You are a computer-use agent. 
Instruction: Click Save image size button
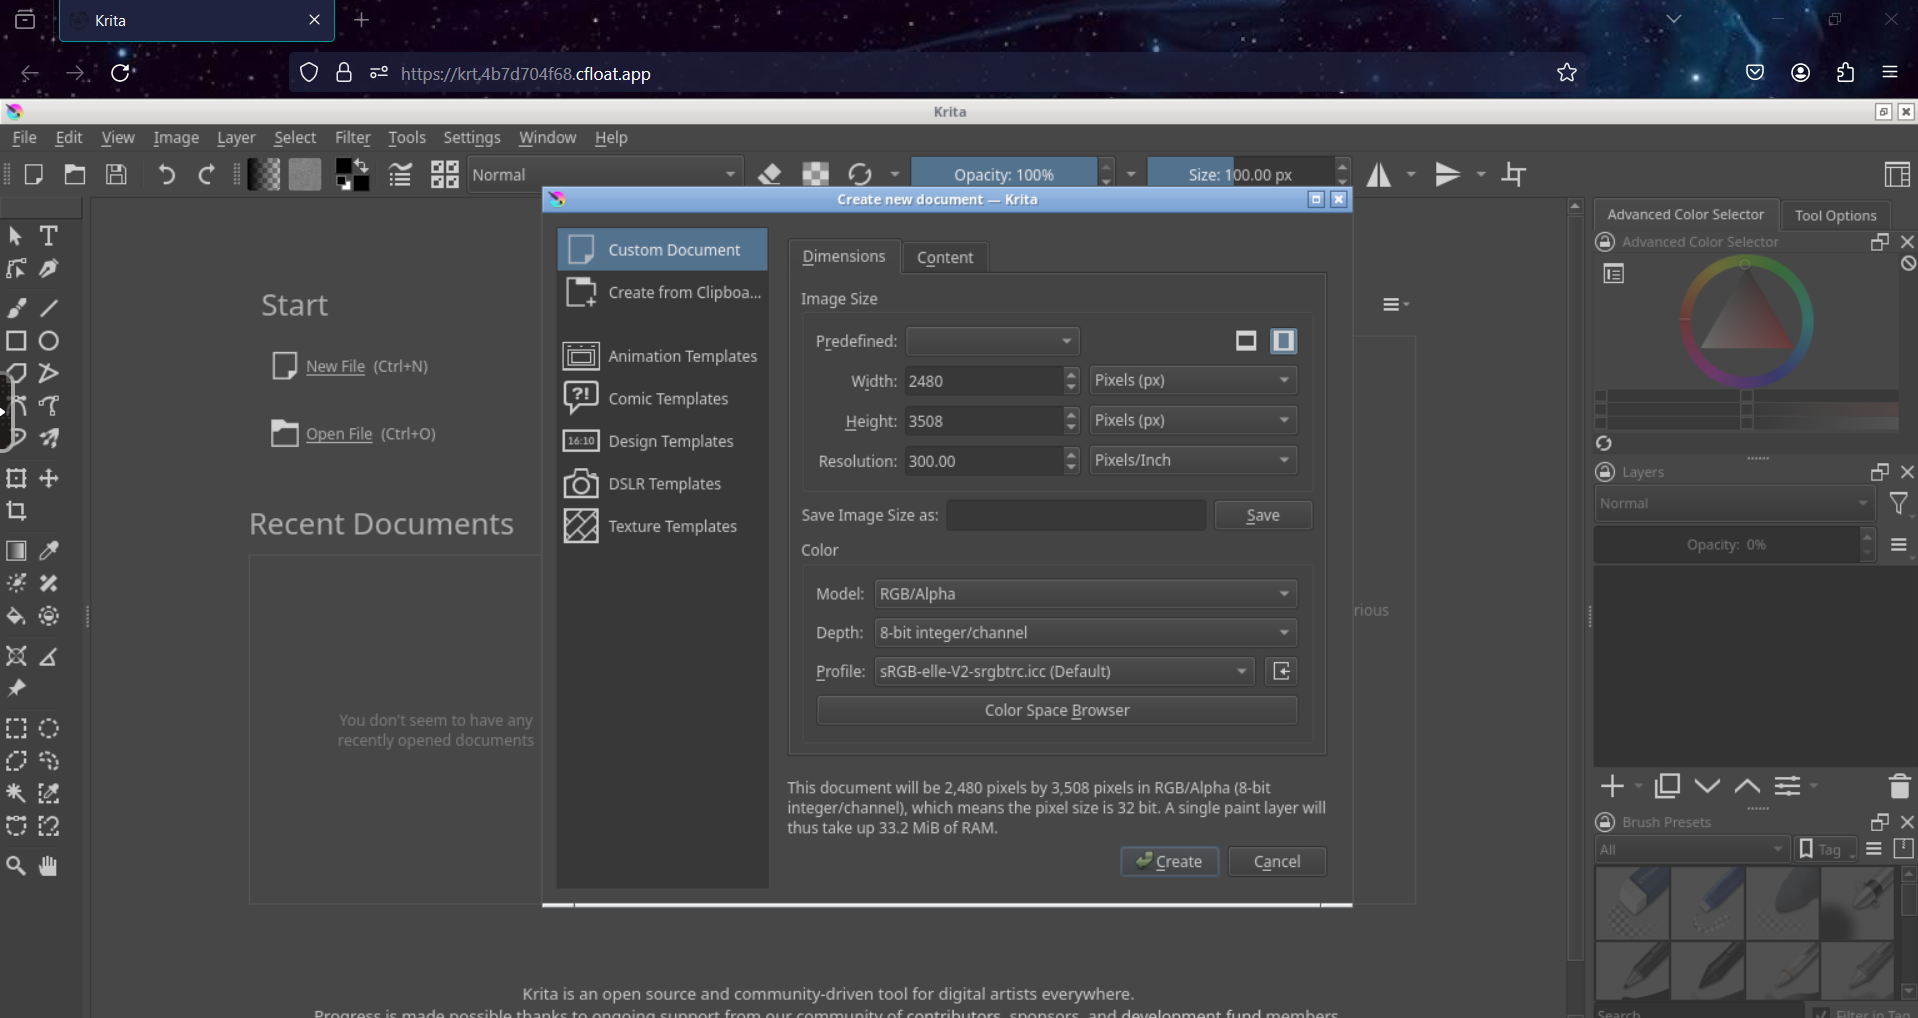pos(1263,515)
